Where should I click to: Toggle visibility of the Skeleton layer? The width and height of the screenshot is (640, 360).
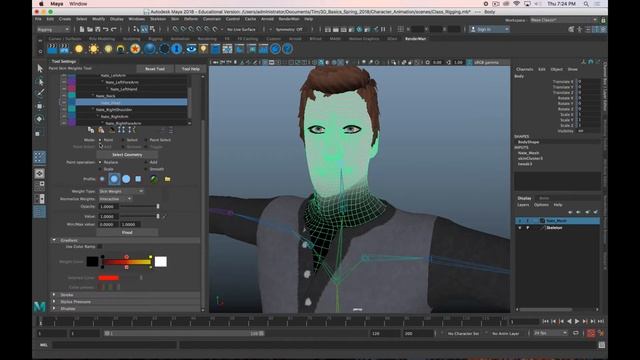pyautogui.click(x=520, y=228)
